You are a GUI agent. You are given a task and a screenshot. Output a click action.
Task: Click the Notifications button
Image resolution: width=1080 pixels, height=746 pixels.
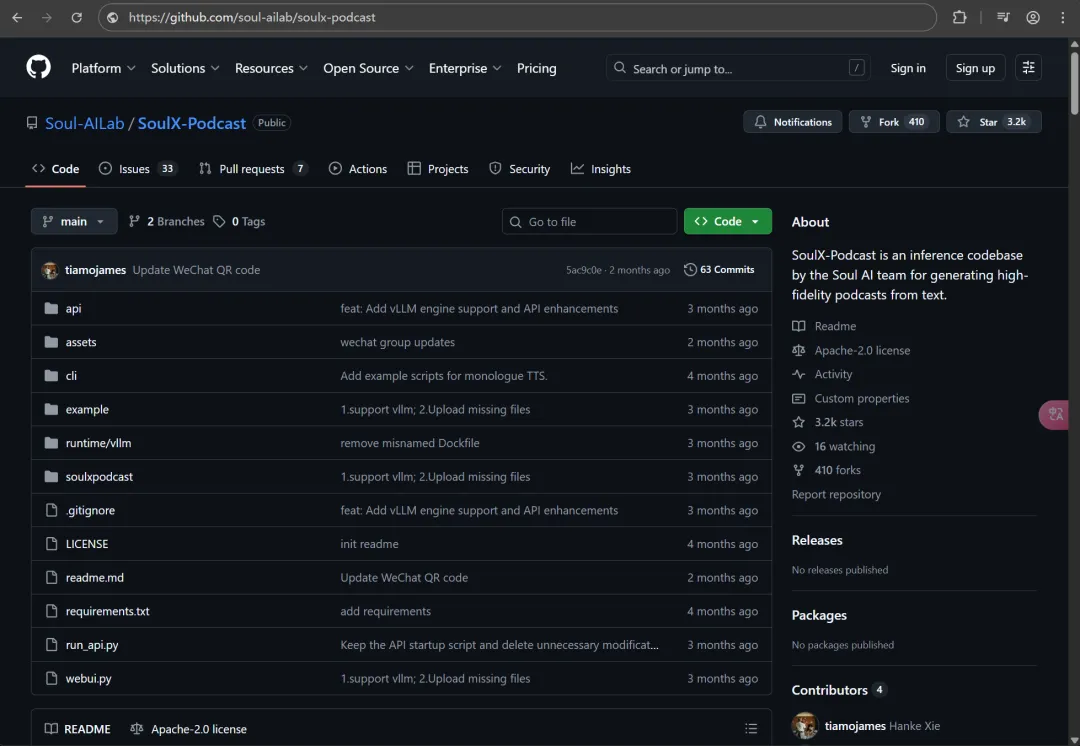pos(792,122)
